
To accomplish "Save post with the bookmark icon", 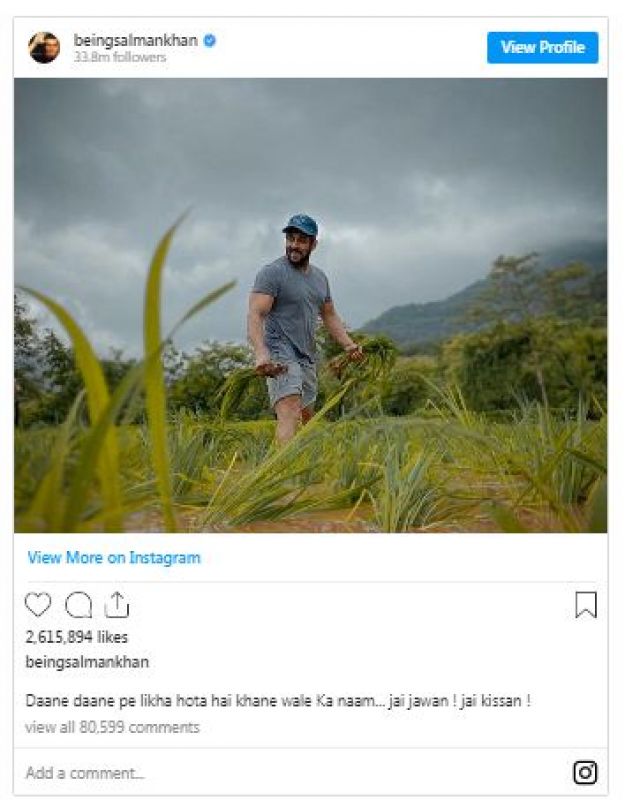I will pyautogui.click(x=586, y=605).
